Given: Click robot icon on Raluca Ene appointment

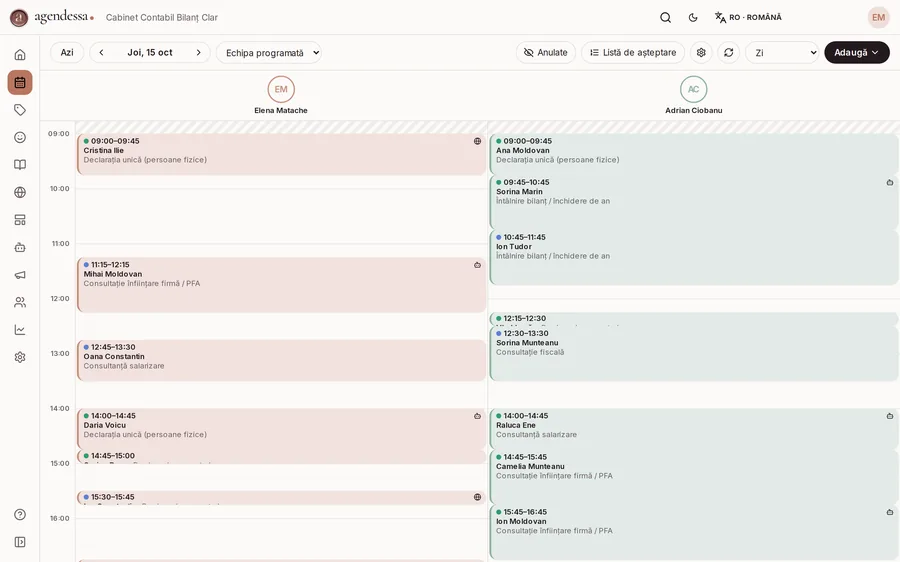Looking at the screenshot, I should 890,416.
